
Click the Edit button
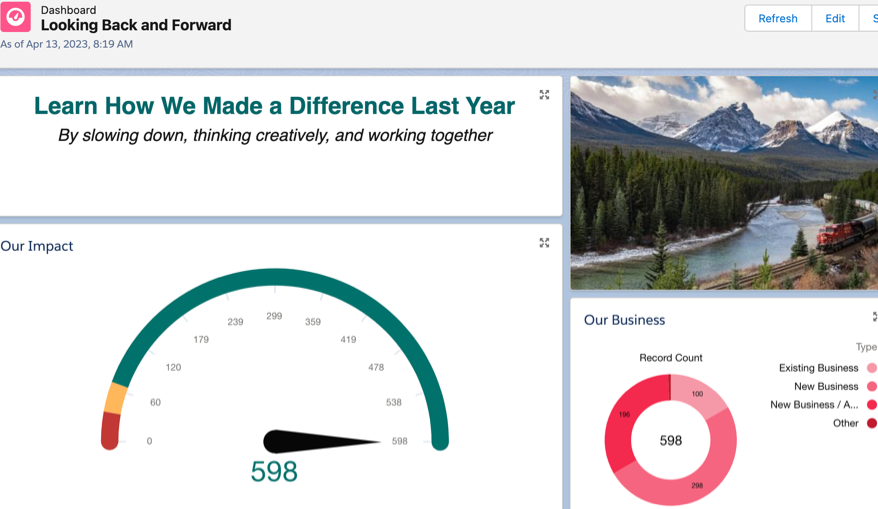pos(835,18)
